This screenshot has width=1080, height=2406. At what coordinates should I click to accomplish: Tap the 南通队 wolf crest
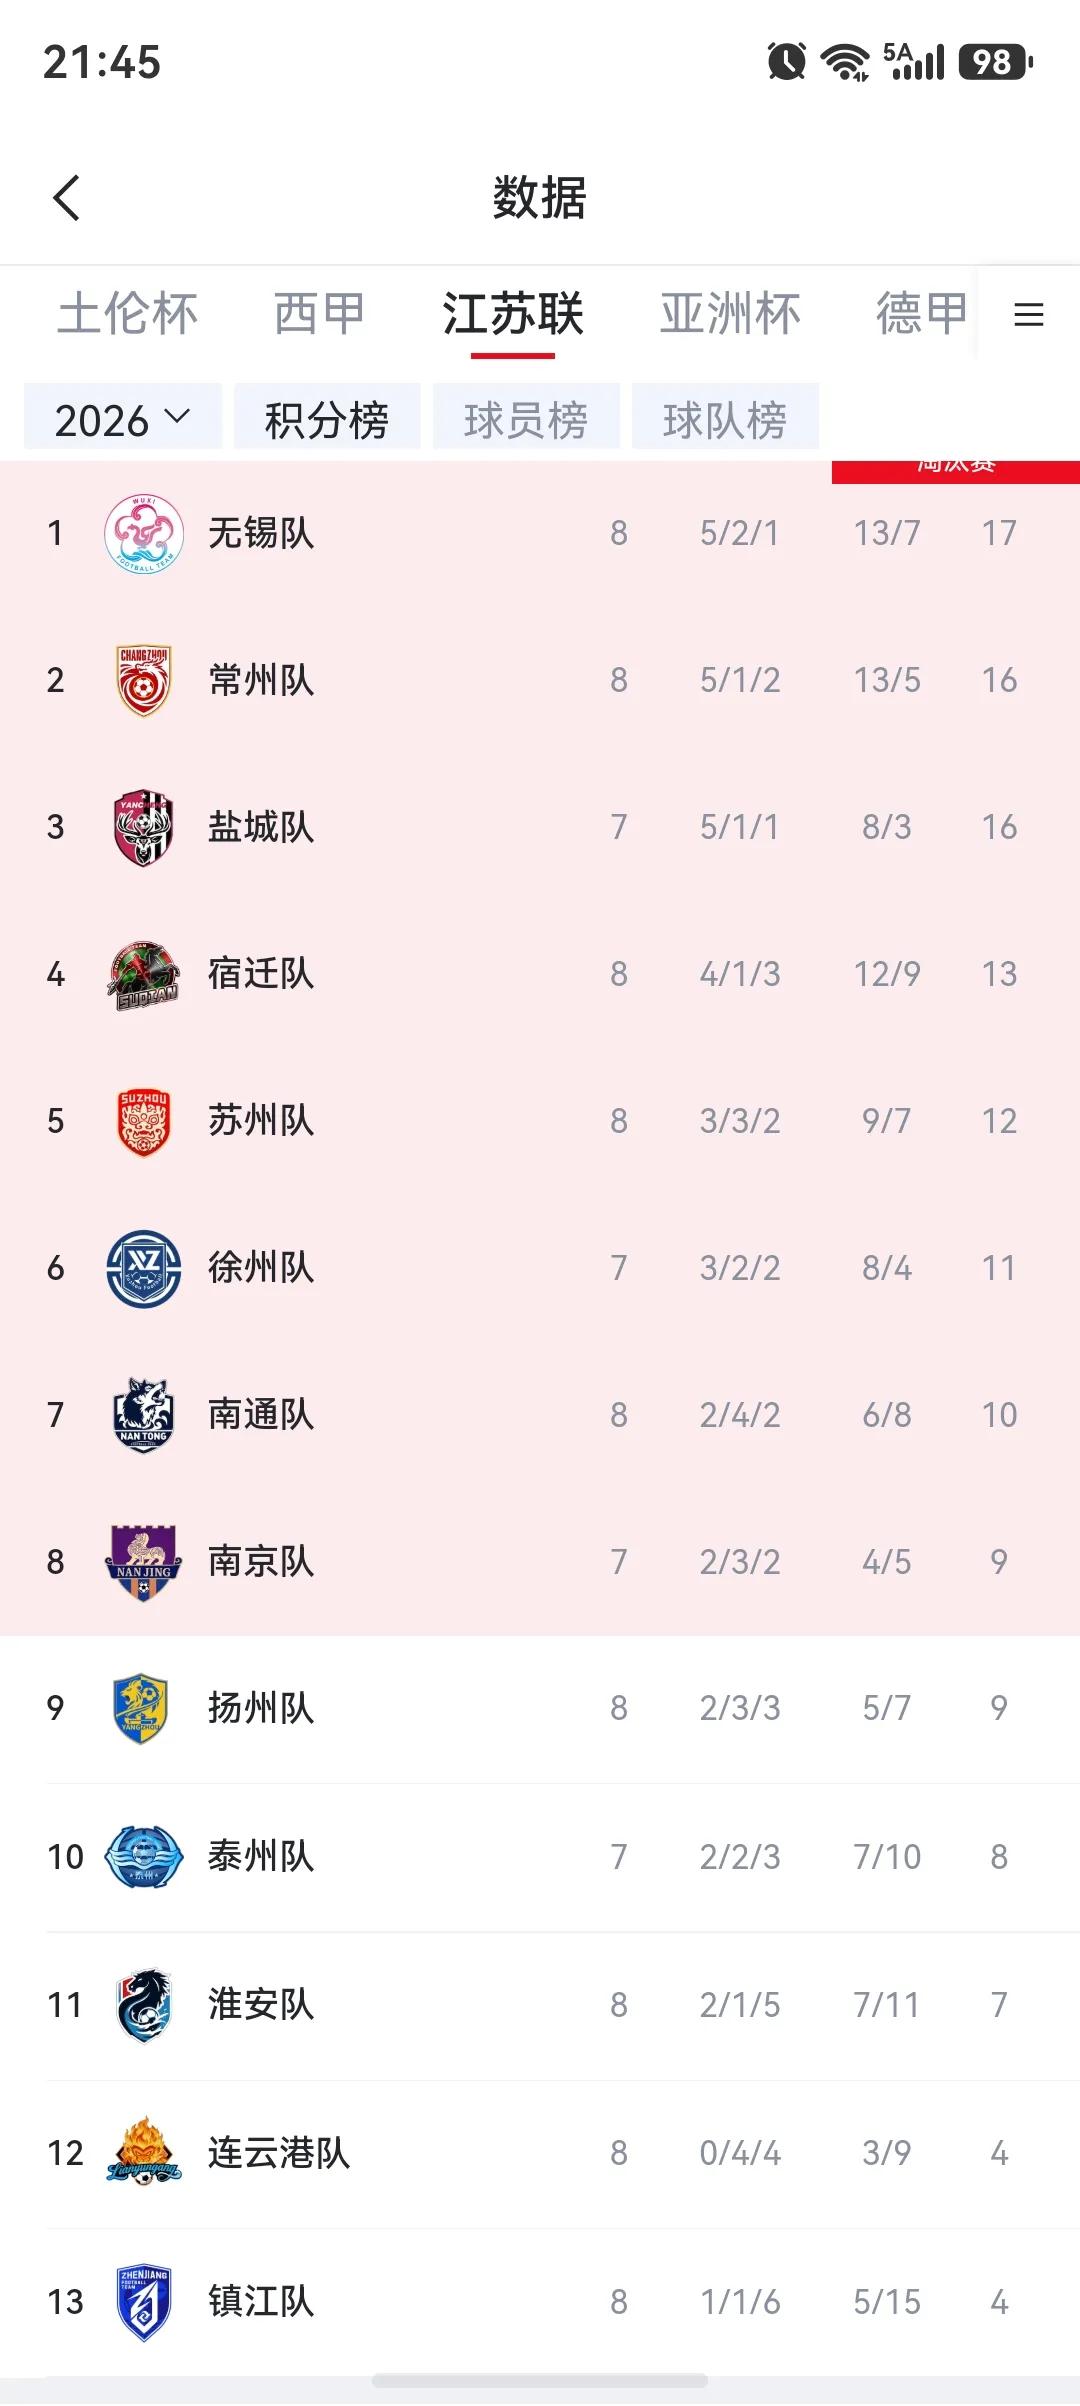click(144, 1415)
